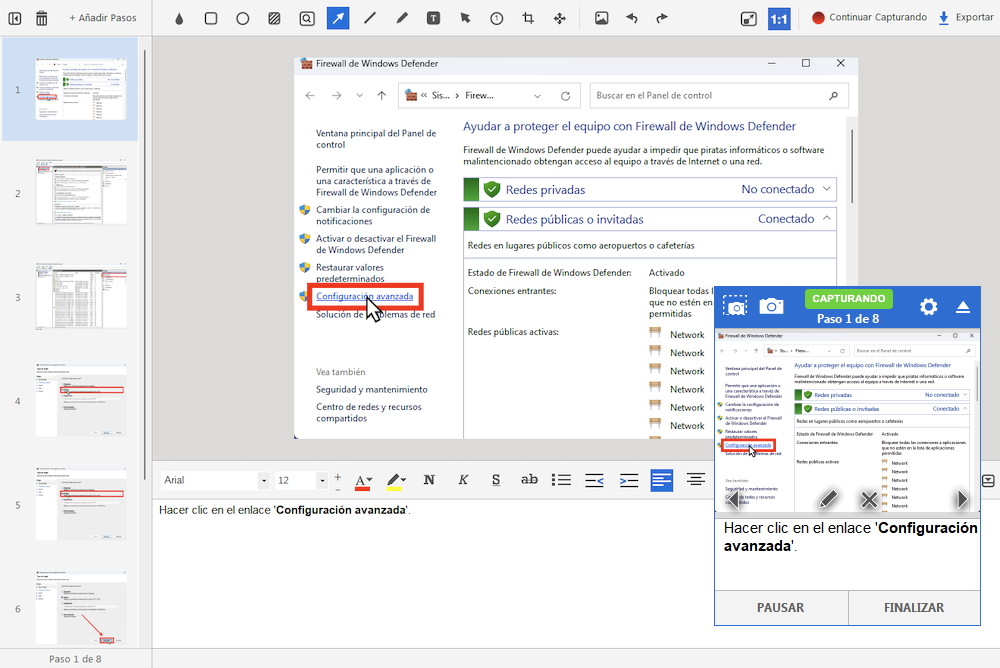Select step 2 thumbnail
This screenshot has height=668, width=1000.
[x=81, y=192]
